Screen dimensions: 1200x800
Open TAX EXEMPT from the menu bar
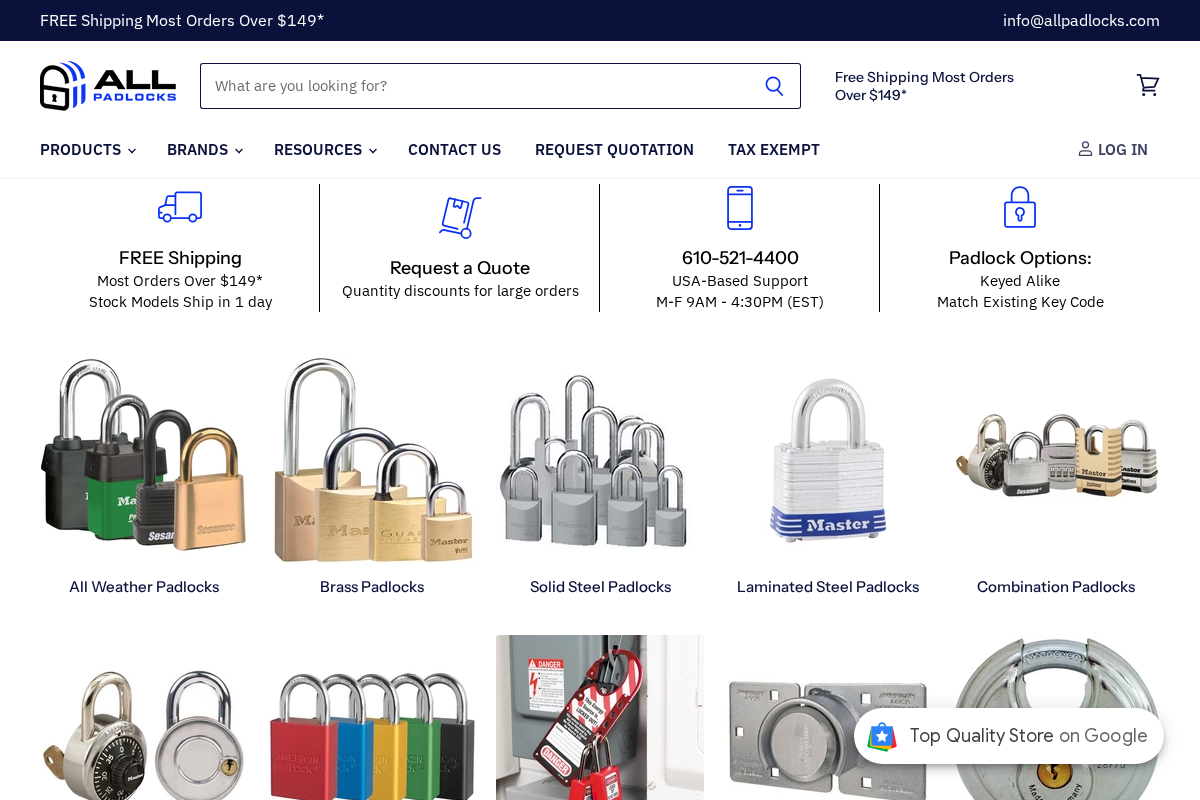click(774, 150)
